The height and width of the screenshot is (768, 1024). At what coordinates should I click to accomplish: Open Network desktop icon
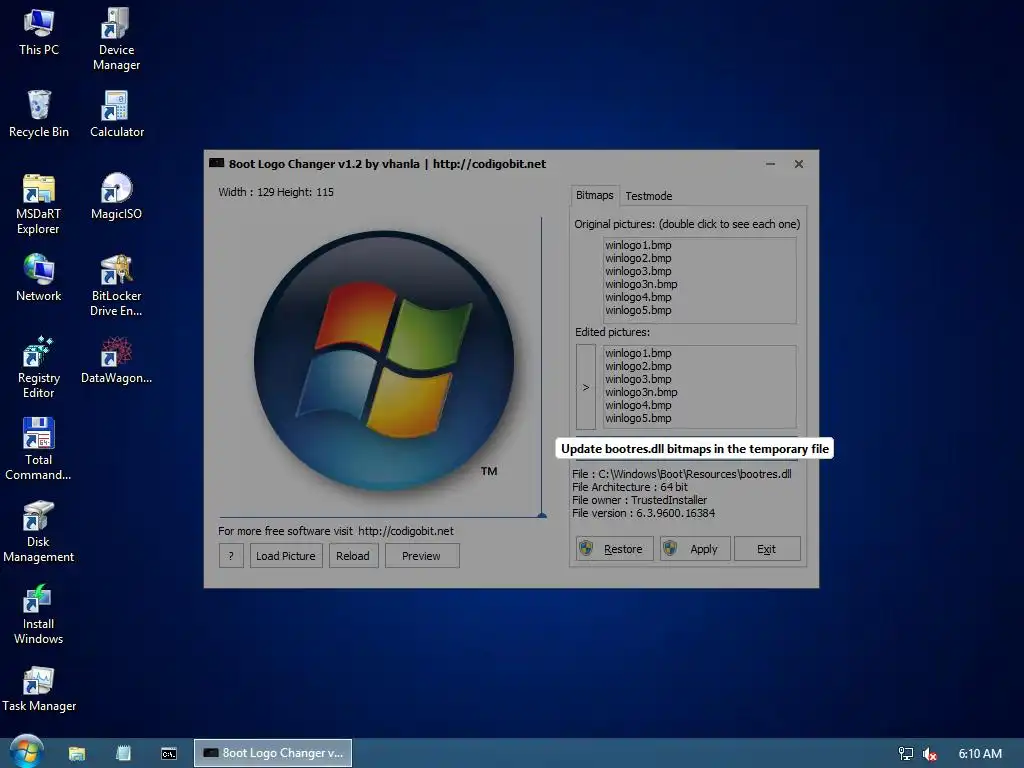[39, 278]
